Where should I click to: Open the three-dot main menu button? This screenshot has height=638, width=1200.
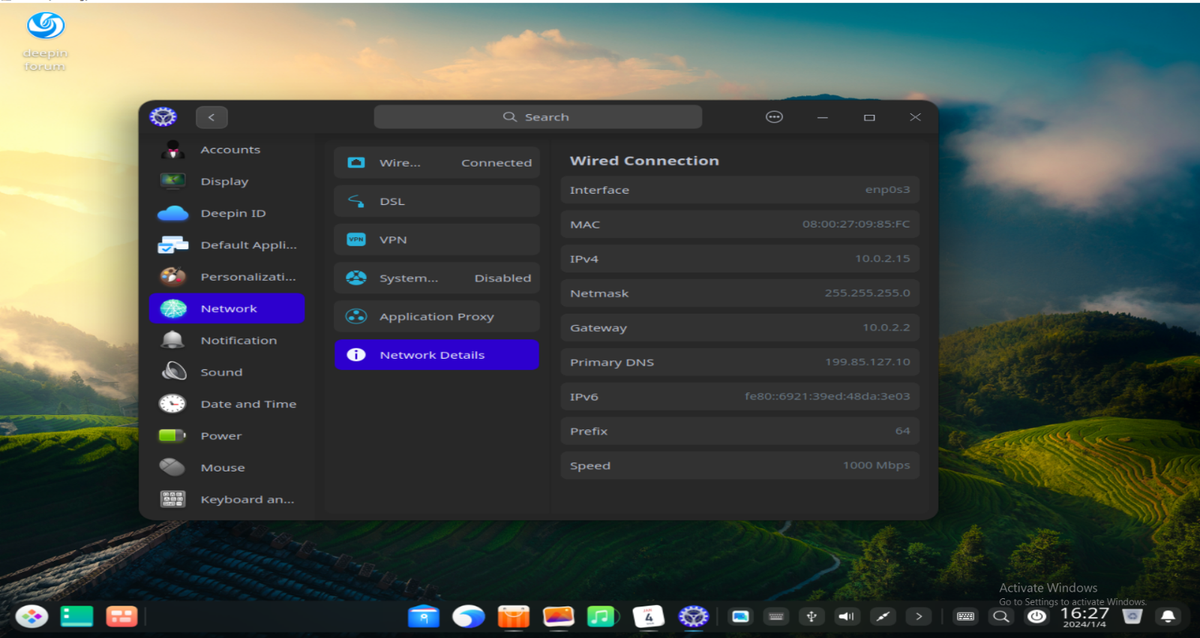pyautogui.click(x=774, y=117)
